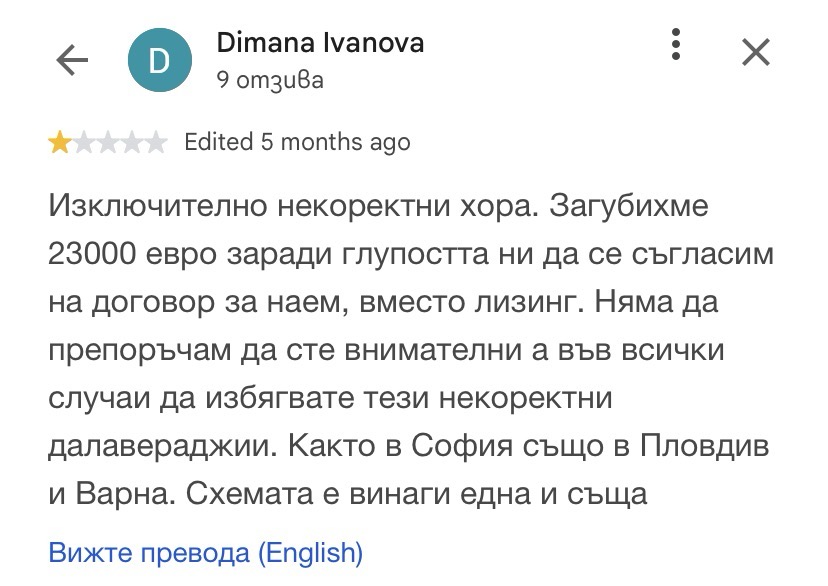
Task: Click the '9 отзива' reviews count
Action: [270, 81]
